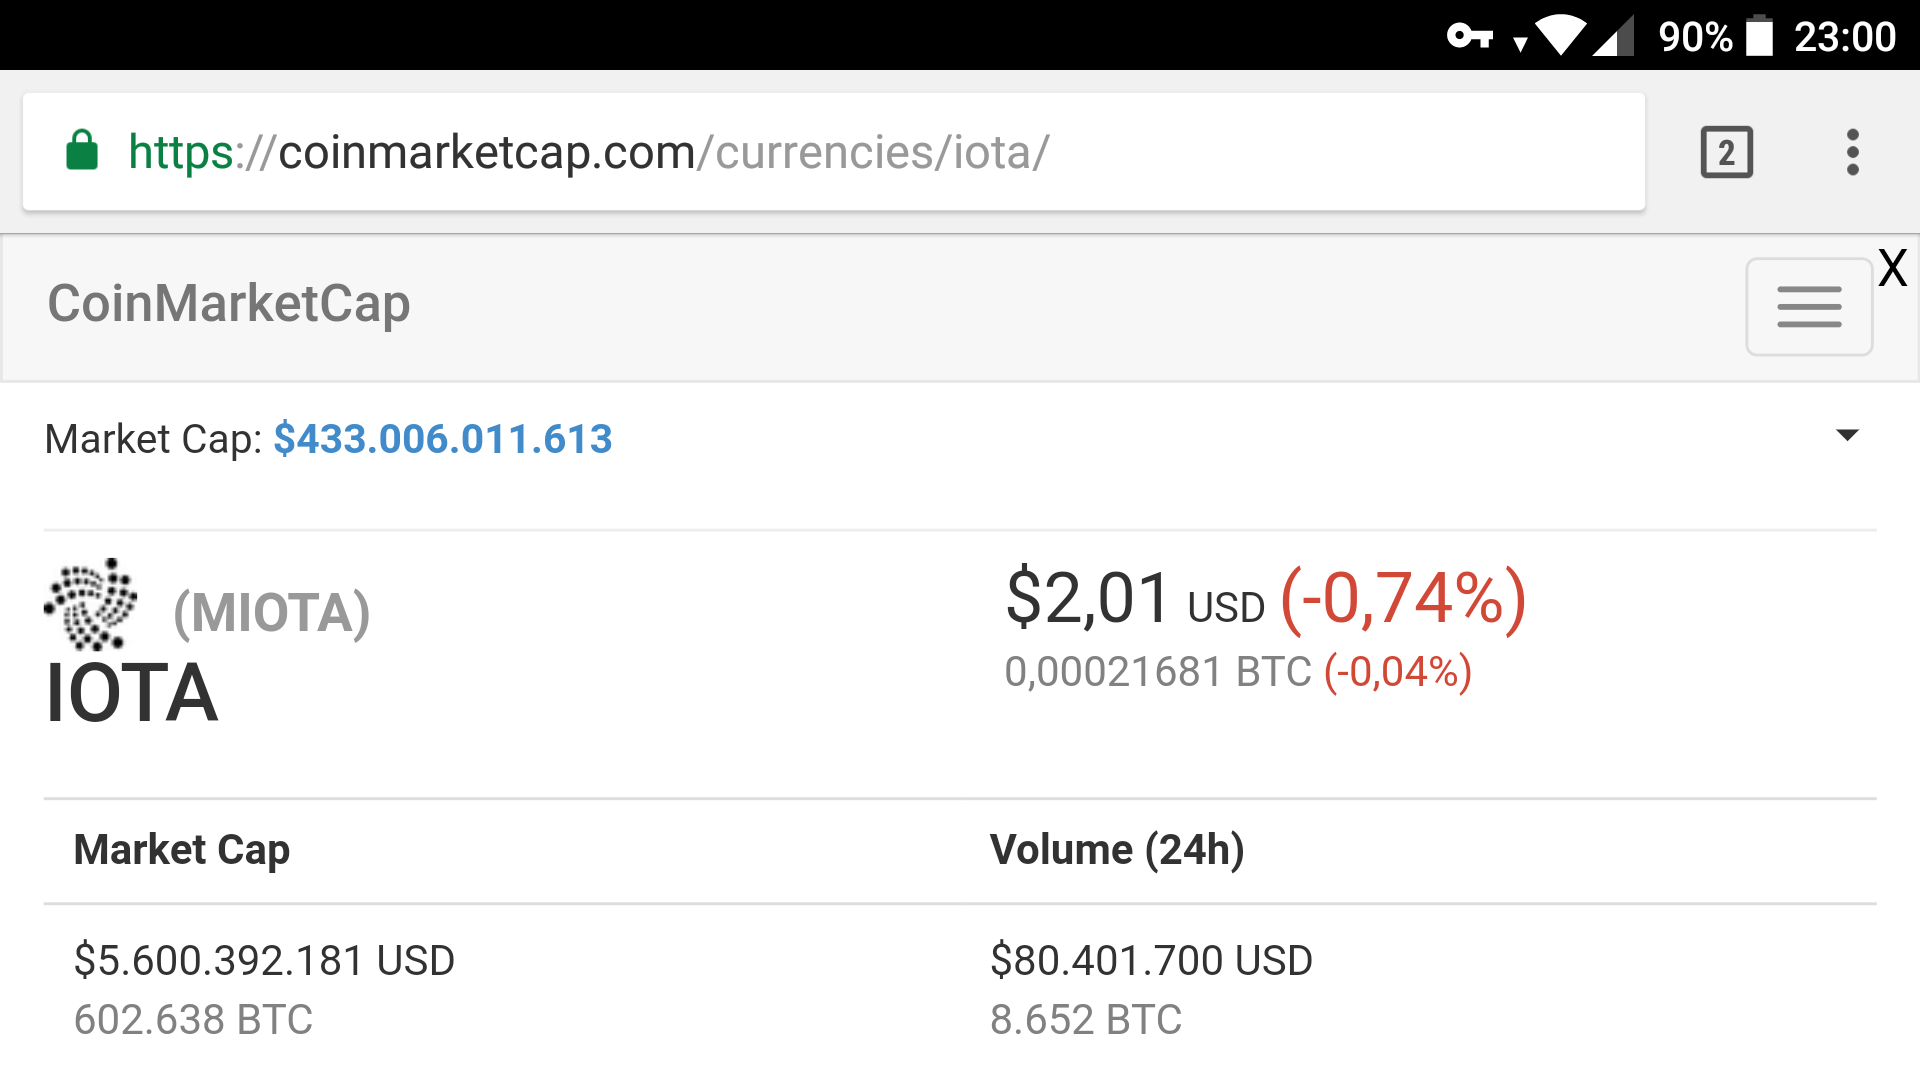Select the Market Cap column header

pyautogui.click(x=182, y=850)
